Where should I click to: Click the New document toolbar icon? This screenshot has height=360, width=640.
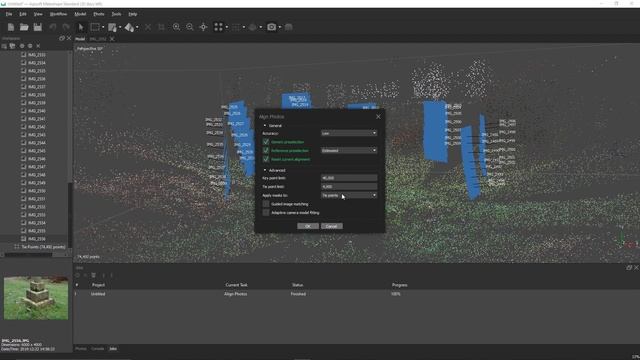11,27
